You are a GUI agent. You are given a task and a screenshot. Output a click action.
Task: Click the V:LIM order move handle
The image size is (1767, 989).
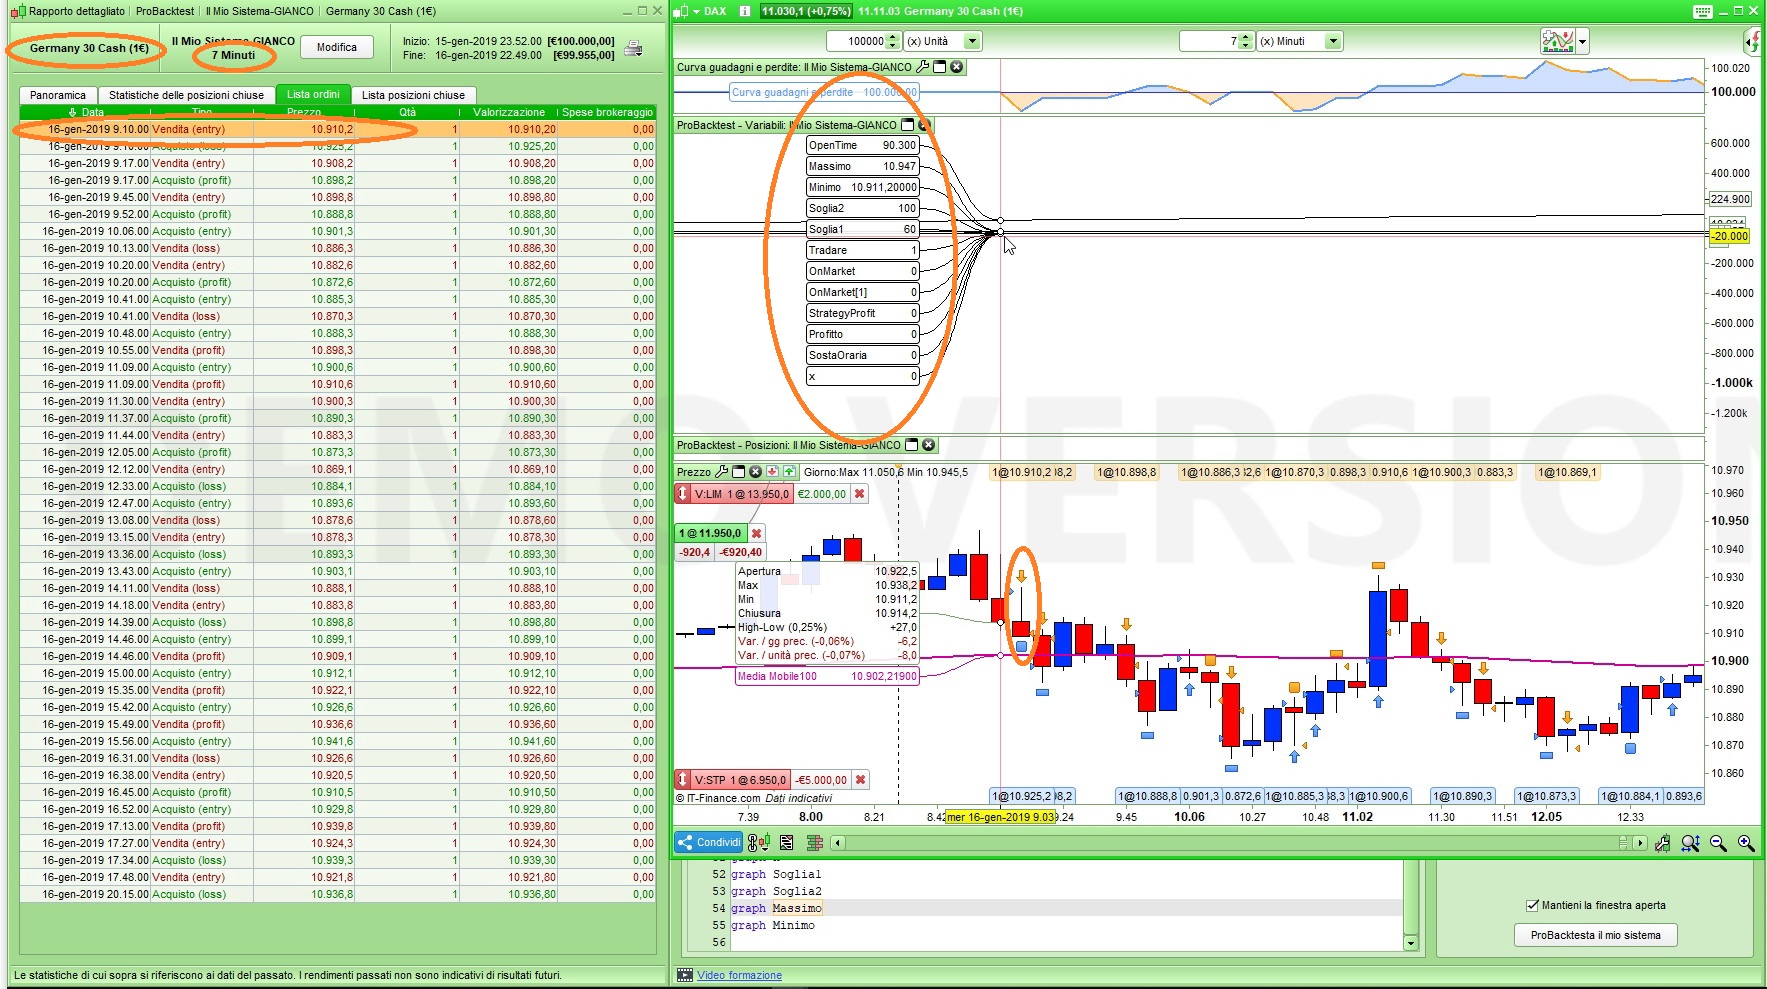click(x=683, y=494)
